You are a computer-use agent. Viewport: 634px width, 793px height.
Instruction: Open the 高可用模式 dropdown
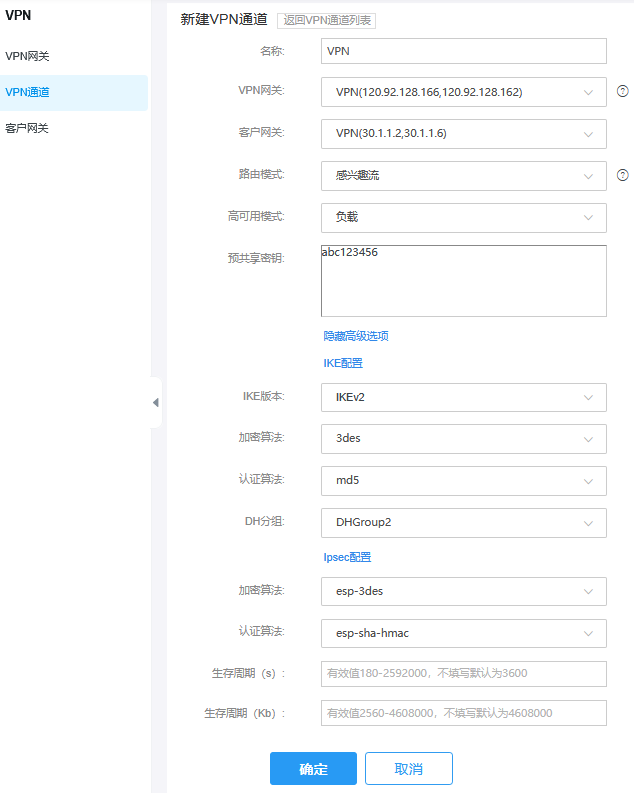pyautogui.click(x=464, y=217)
